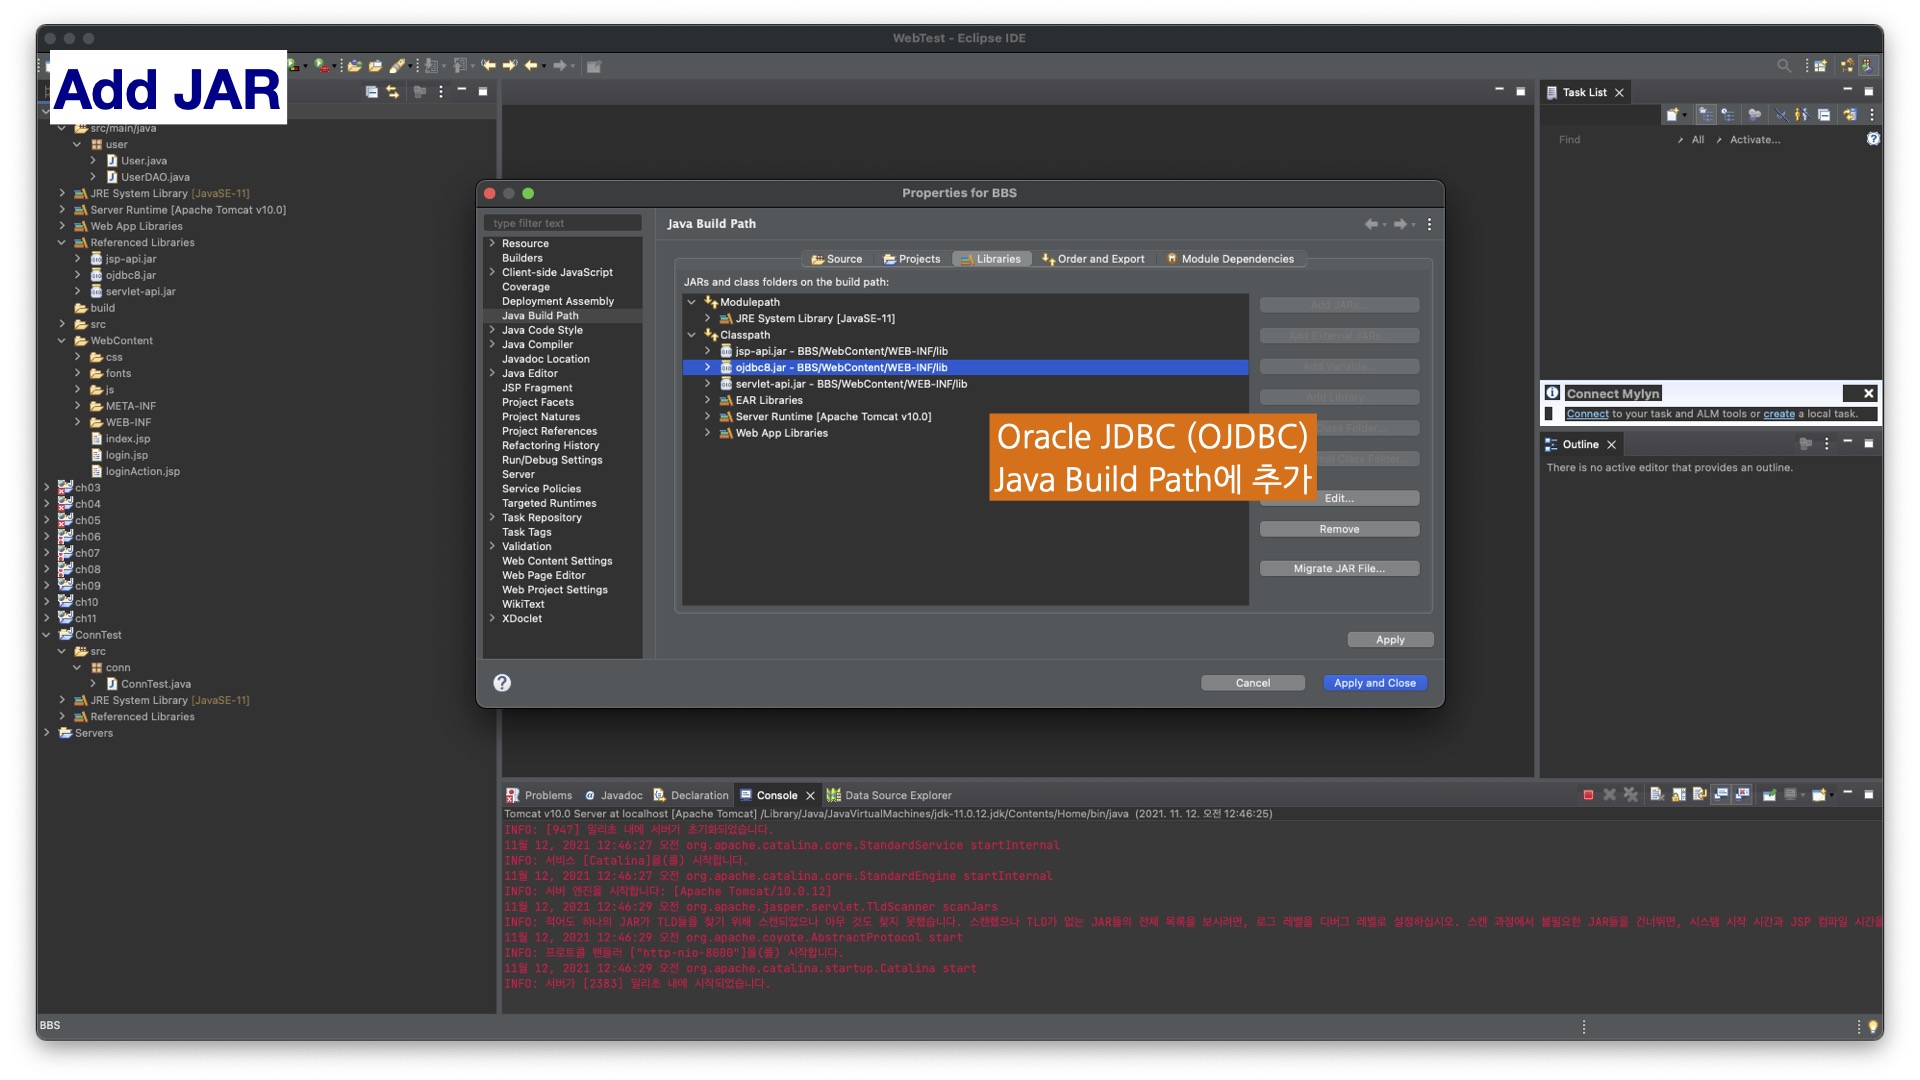Click the Edit... button in build path
Screen dimensions: 1920x1080
click(x=1339, y=498)
